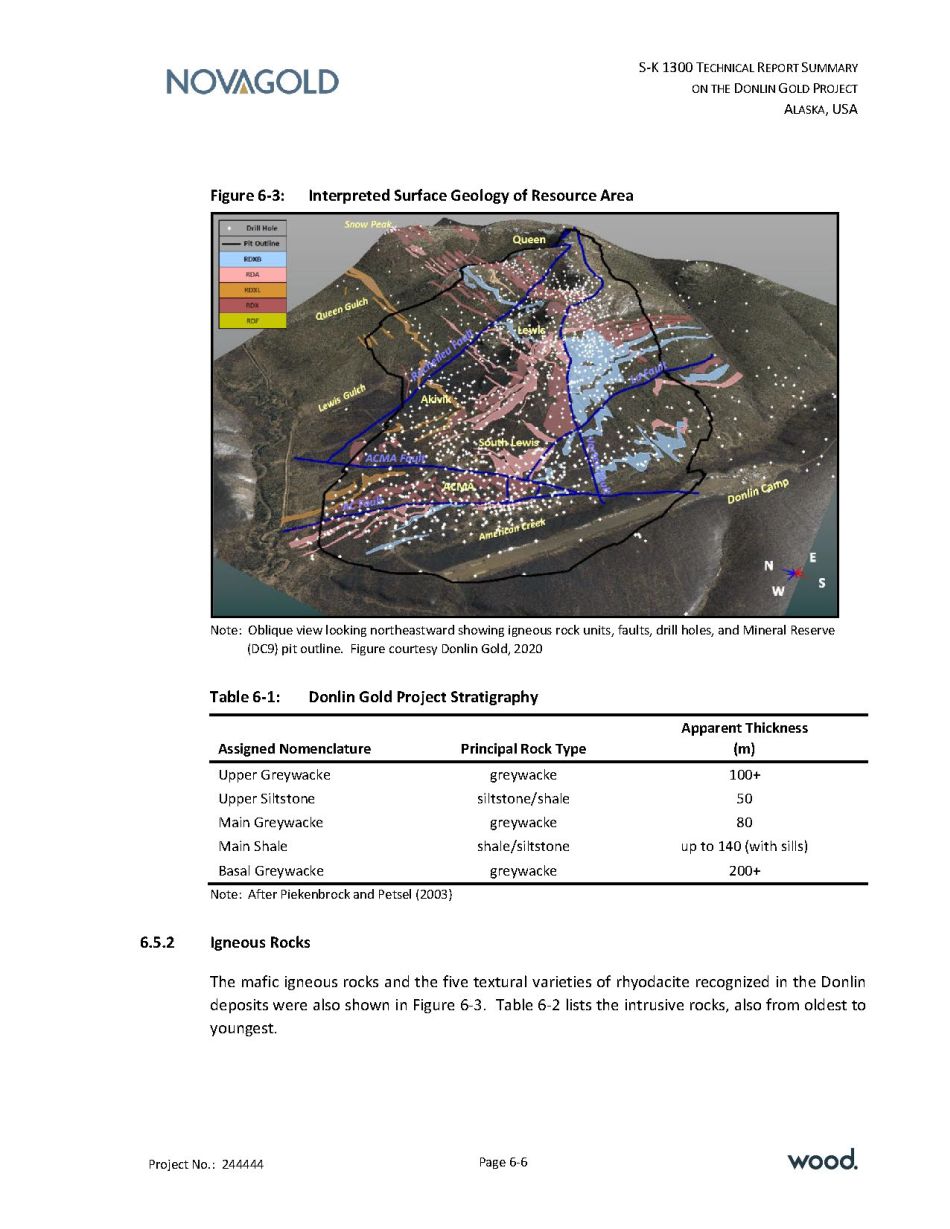Click the 'Page 6-6' footer text
The image size is (950, 1229).
click(503, 1162)
